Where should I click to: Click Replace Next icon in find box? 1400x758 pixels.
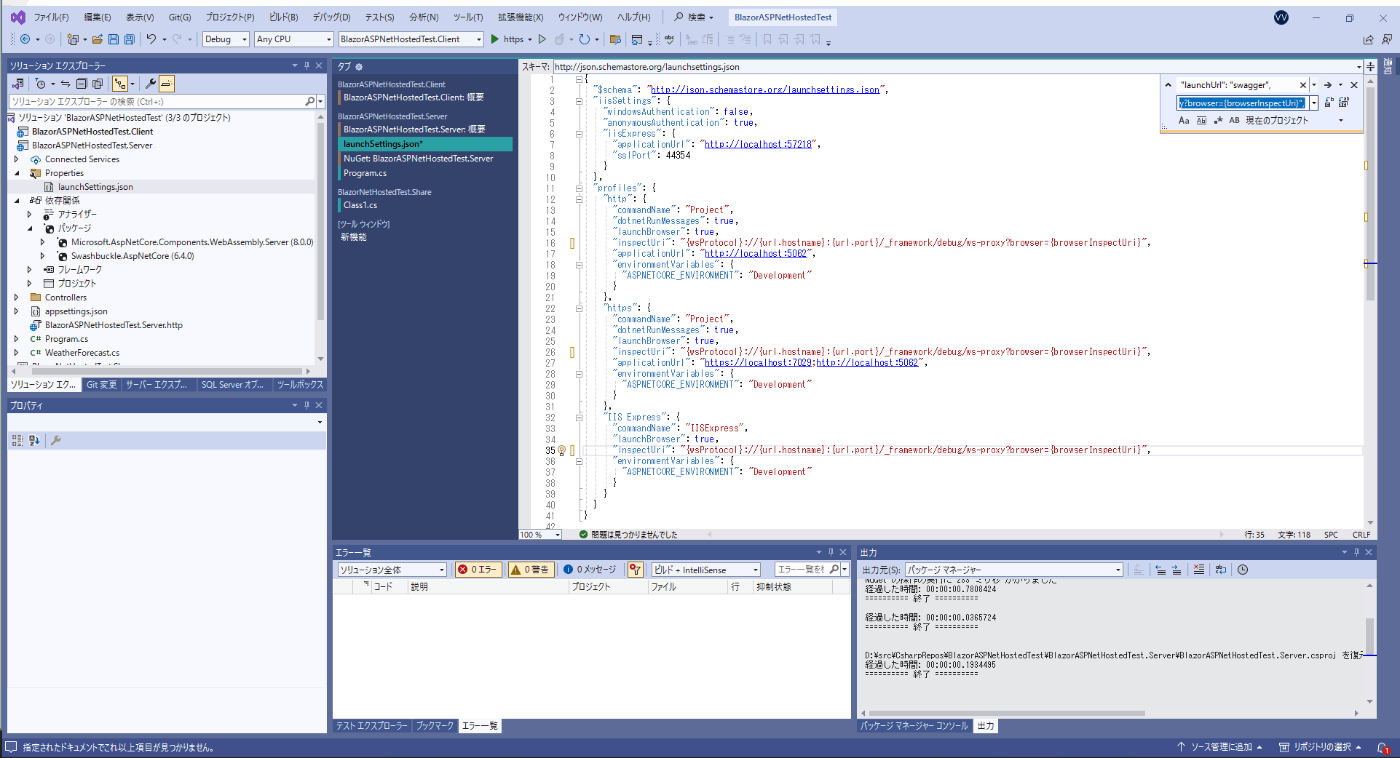click(x=1329, y=103)
